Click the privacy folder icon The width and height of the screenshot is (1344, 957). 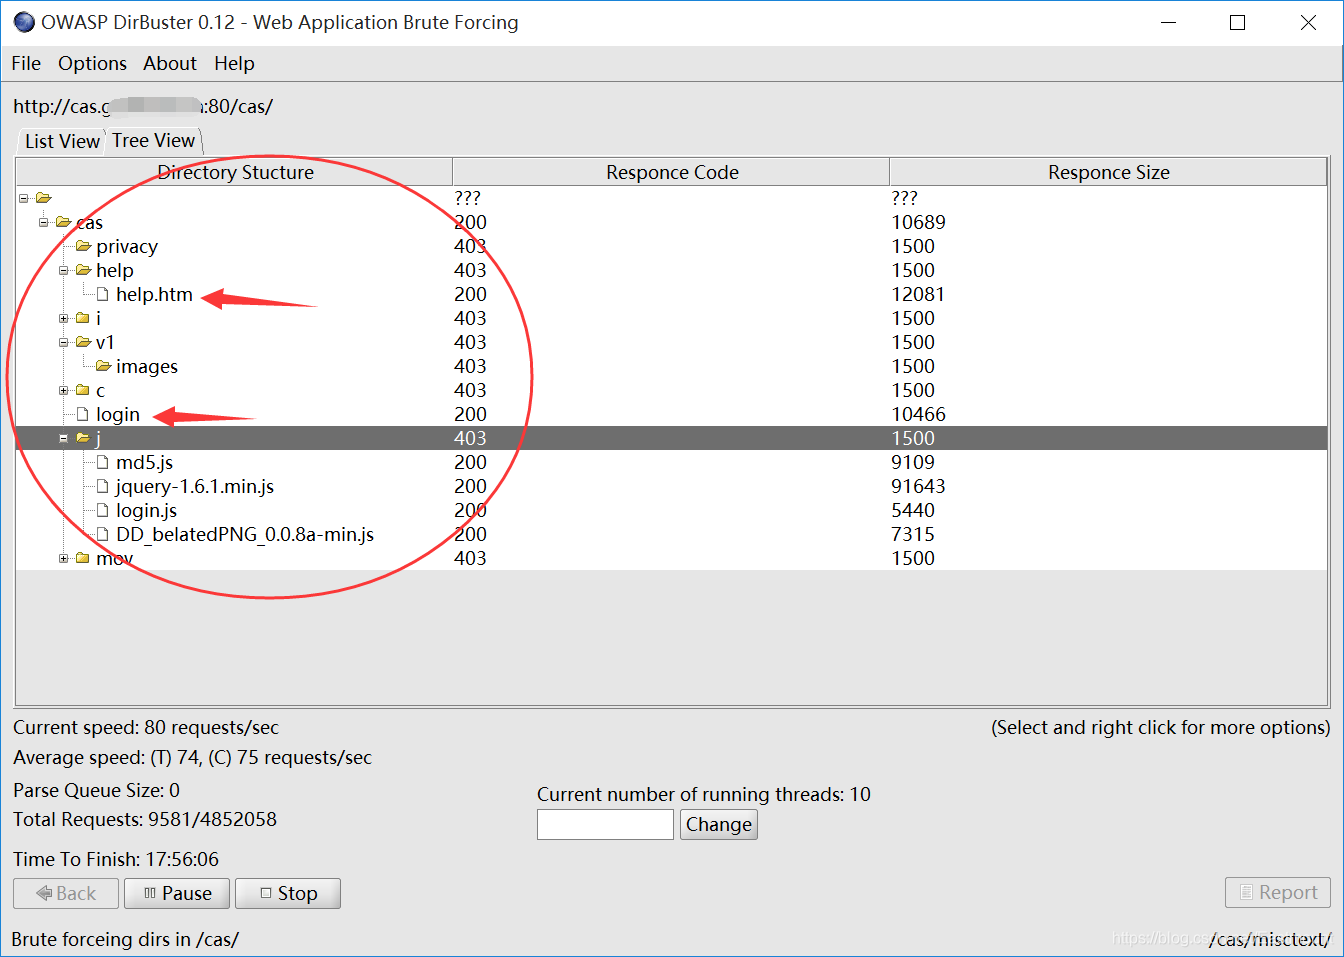pyautogui.click(x=83, y=246)
